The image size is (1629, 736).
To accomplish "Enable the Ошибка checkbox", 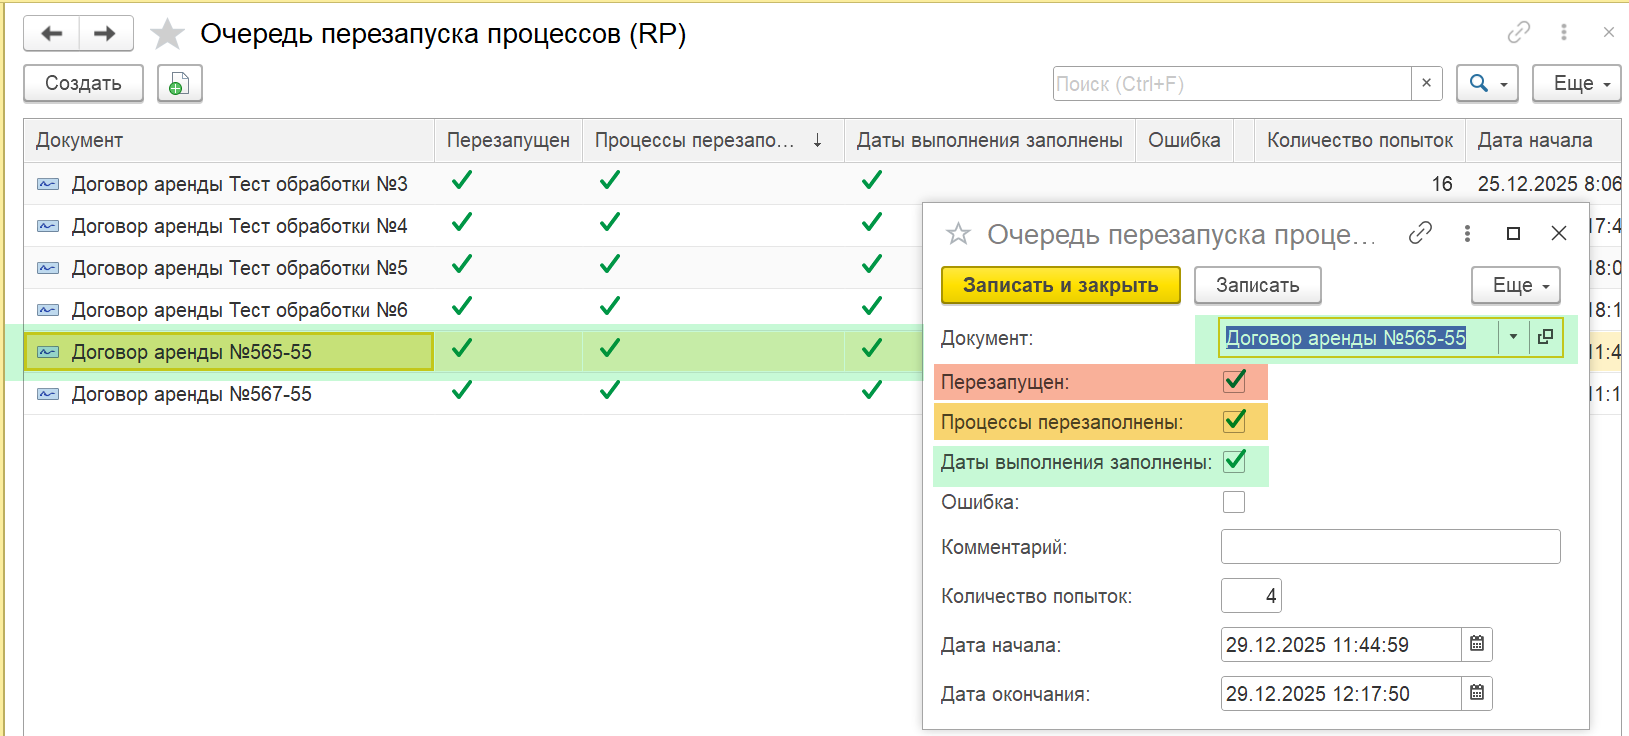I will 1234,502.
